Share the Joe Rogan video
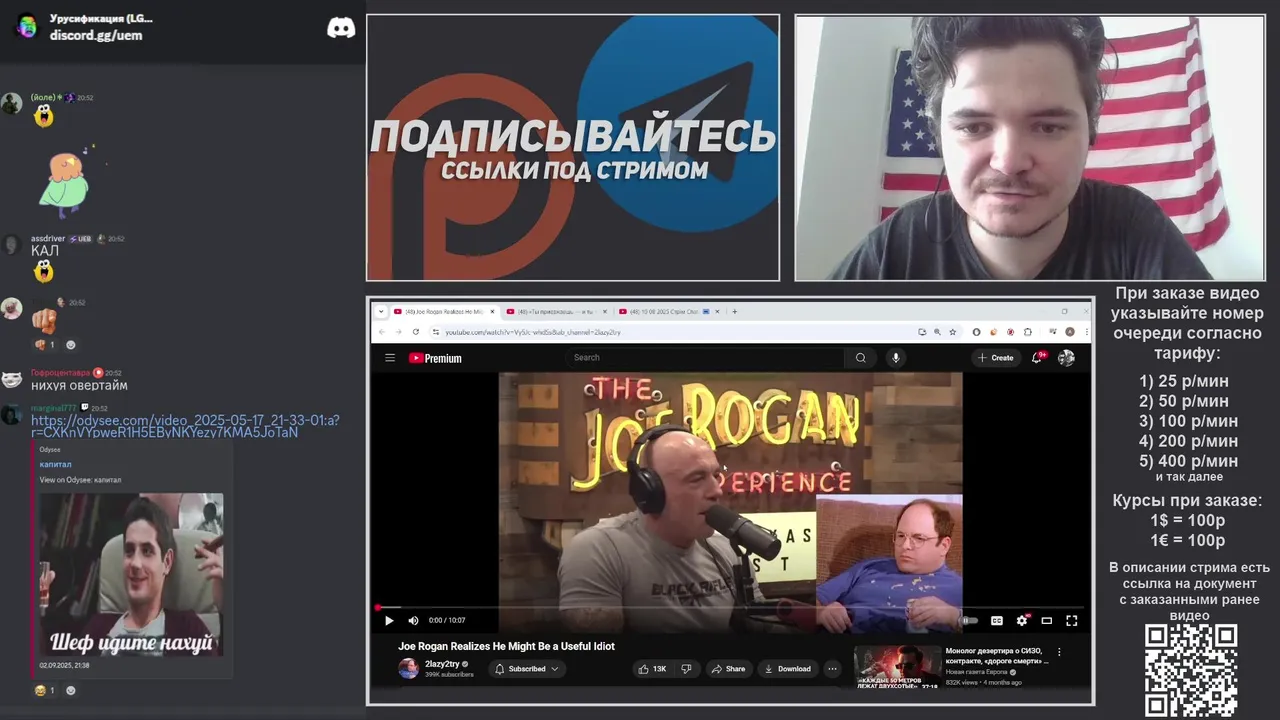This screenshot has width=1280, height=720. 728,669
